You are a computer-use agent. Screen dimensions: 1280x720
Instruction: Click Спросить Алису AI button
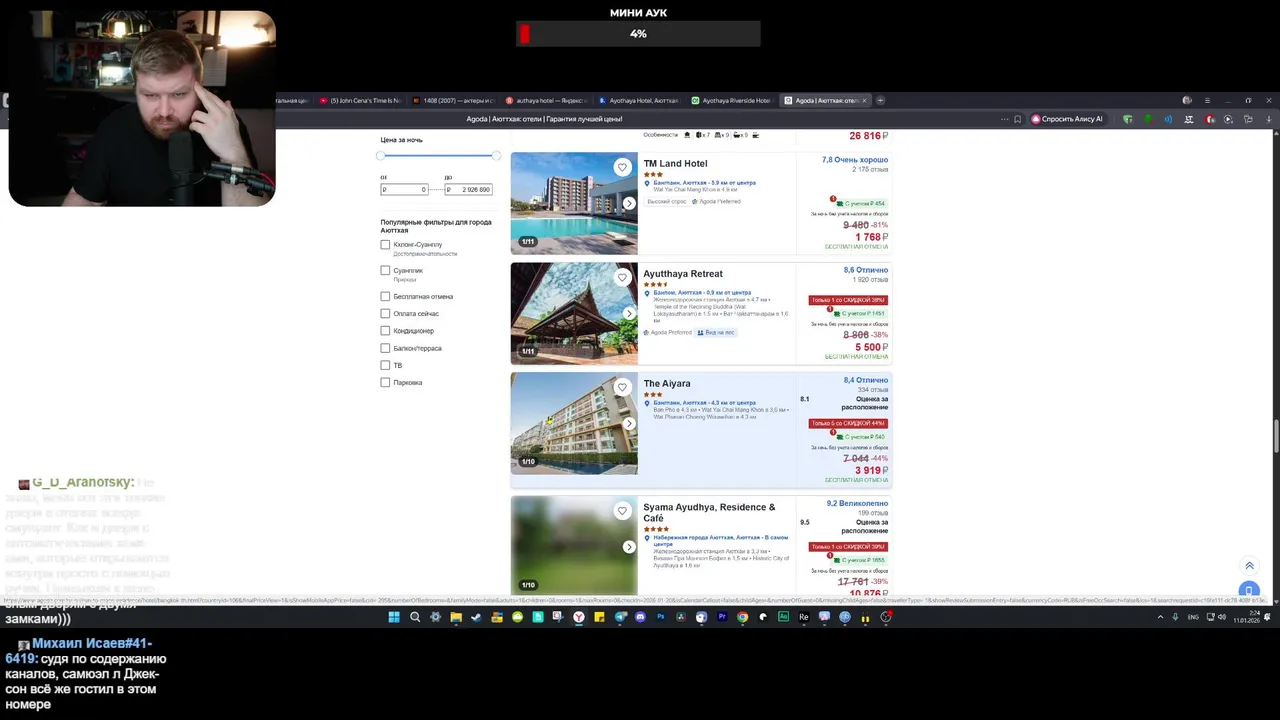click(1067, 119)
